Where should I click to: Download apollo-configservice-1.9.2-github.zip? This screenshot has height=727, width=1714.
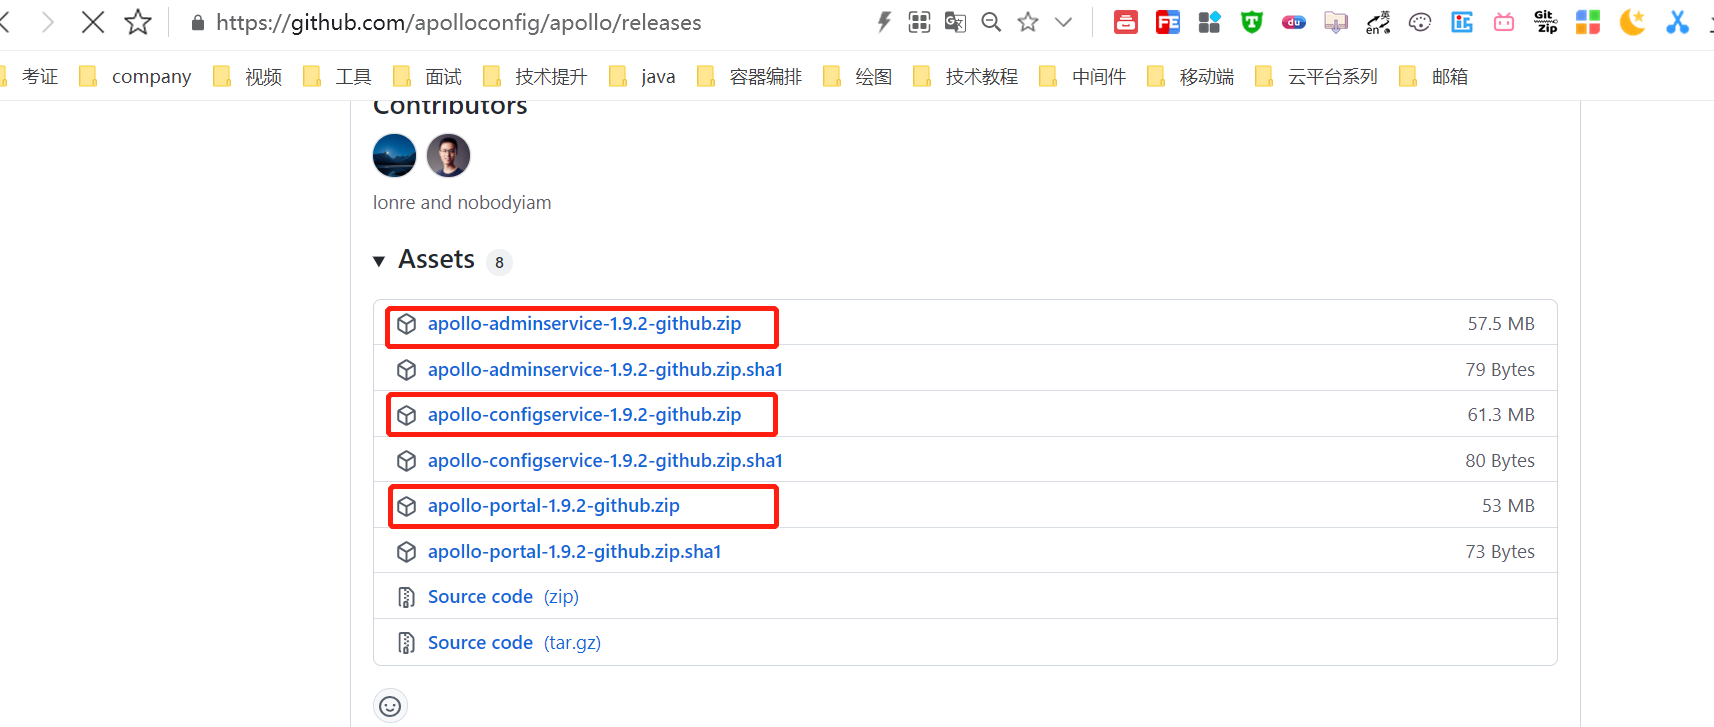coord(584,415)
